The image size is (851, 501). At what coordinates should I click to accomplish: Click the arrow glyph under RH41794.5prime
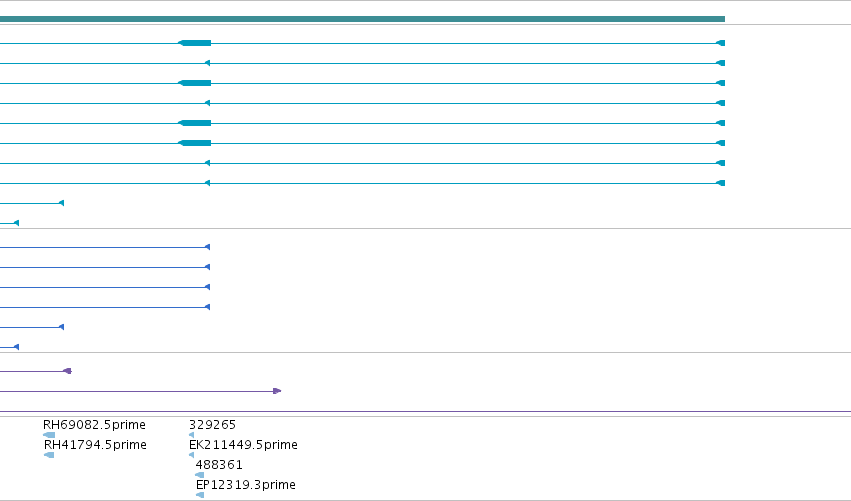(x=49, y=455)
